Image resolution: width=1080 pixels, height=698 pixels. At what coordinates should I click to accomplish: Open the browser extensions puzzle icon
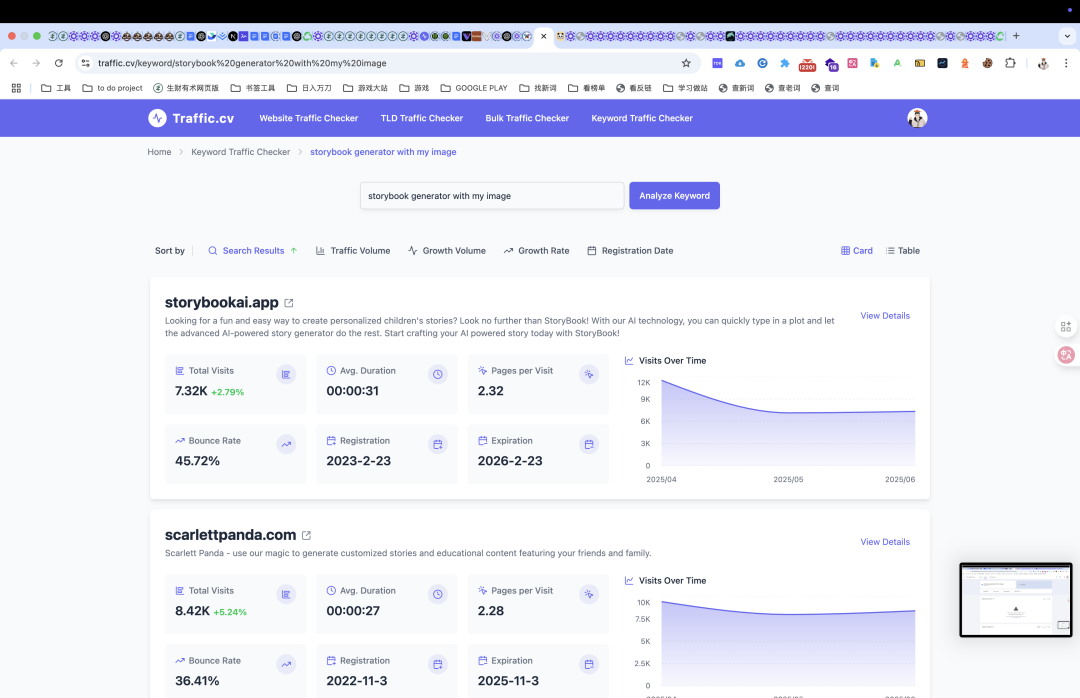(1010, 63)
